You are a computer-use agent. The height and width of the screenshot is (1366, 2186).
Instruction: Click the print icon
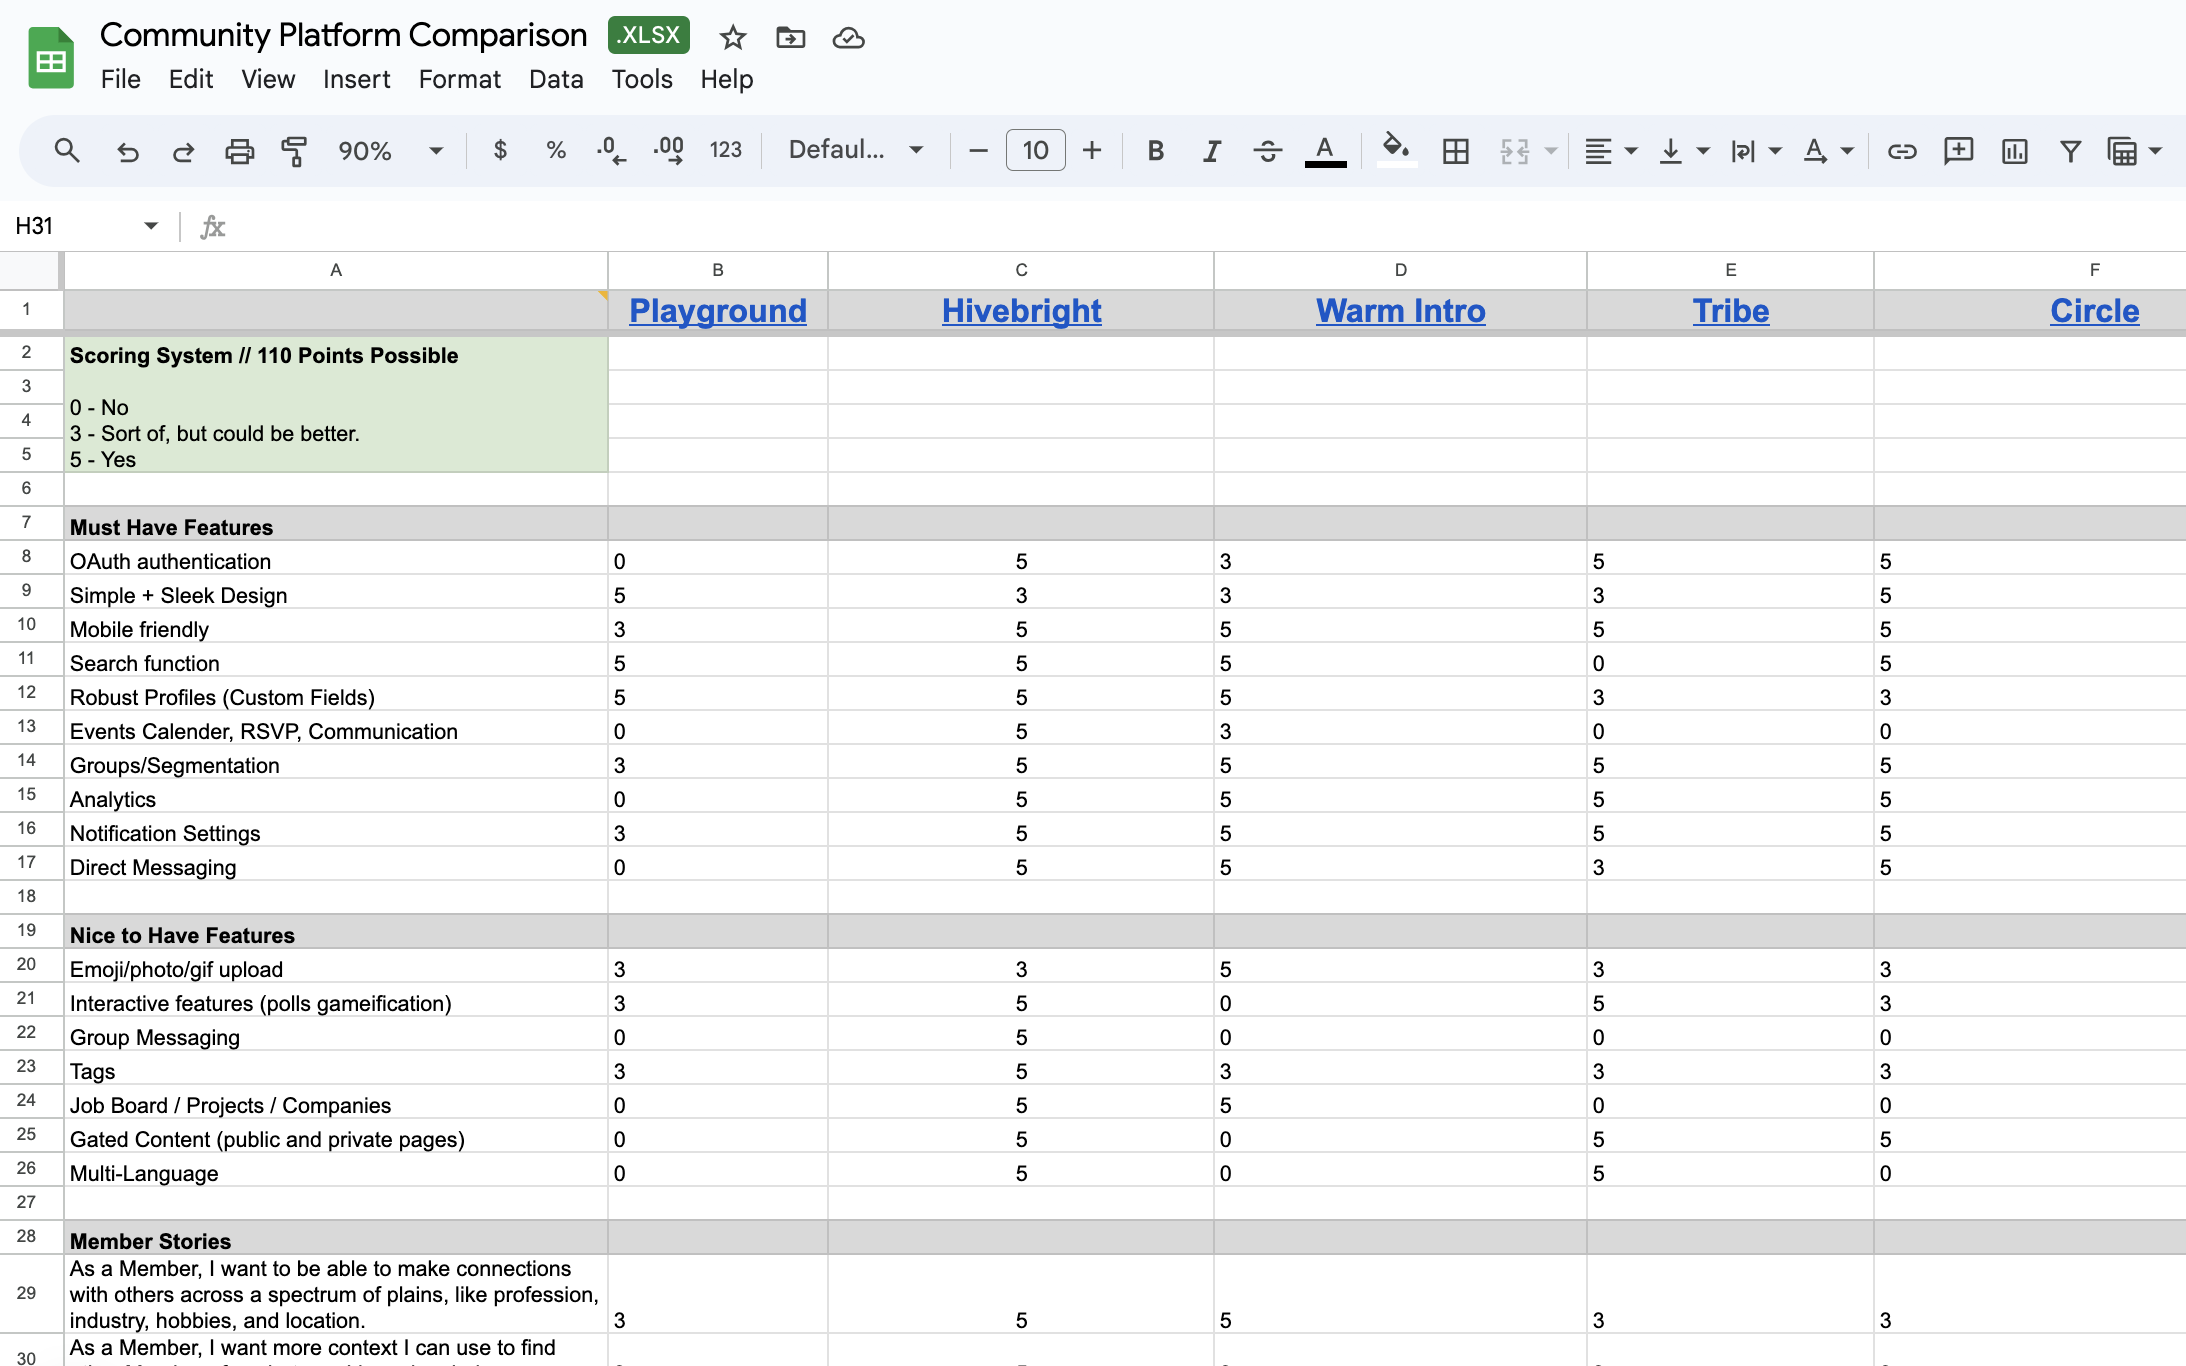(x=239, y=151)
